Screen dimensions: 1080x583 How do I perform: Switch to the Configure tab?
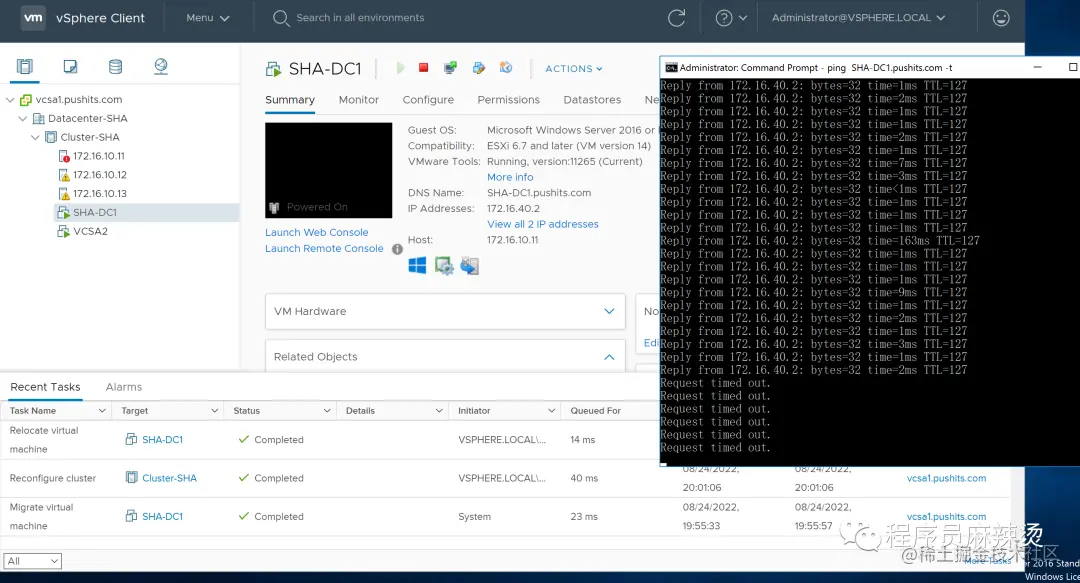[428, 100]
